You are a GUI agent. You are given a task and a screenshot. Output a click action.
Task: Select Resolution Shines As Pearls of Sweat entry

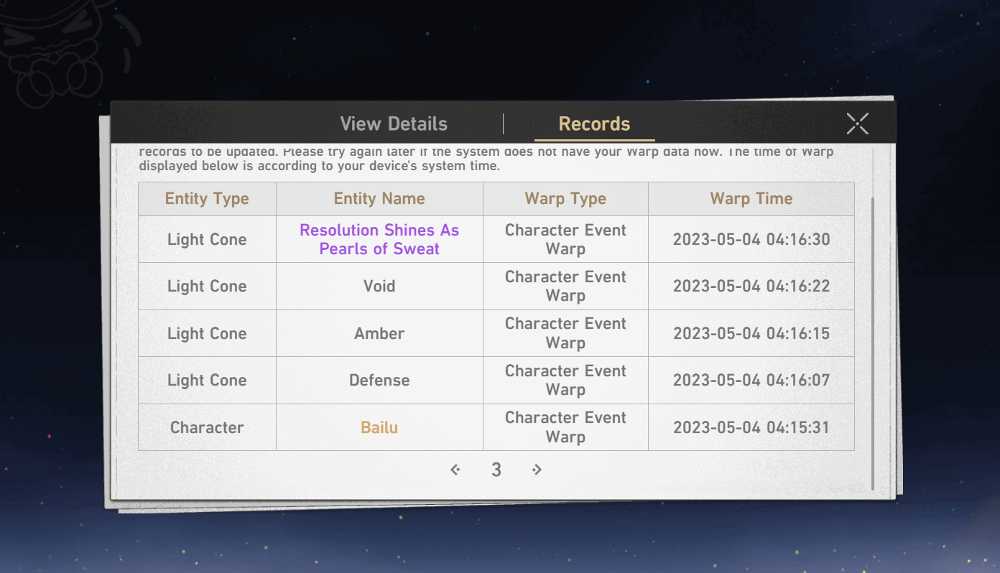379,239
